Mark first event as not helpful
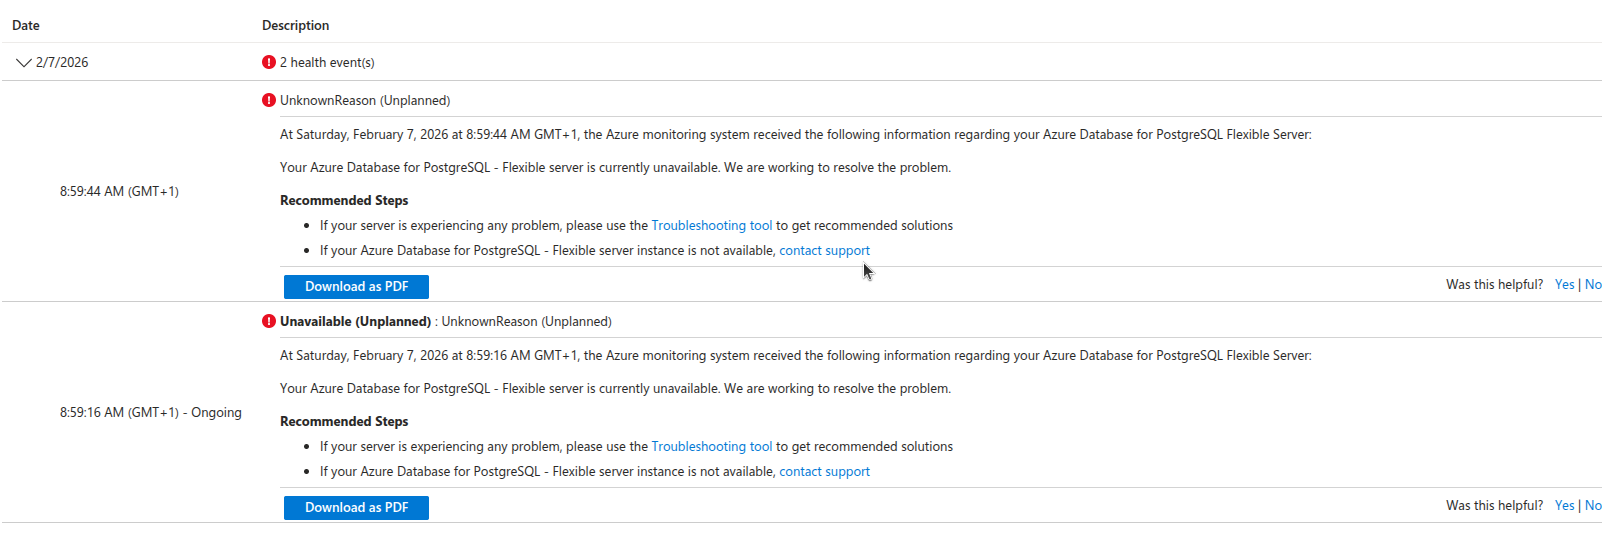Image resolution: width=1617 pixels, height=533 pixels. click(x=1593, y=285)
